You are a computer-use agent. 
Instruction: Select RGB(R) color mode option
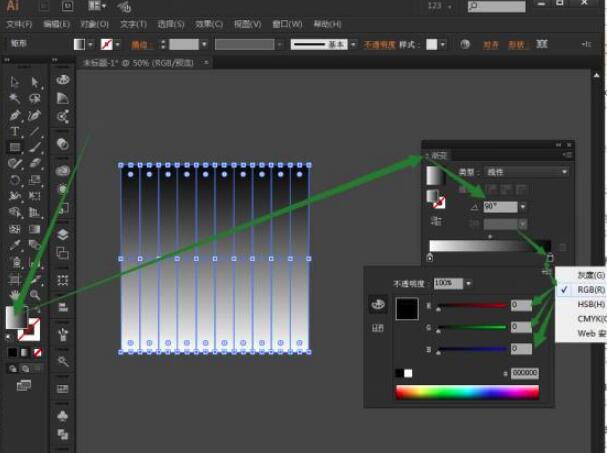click(x=591, y=289)
